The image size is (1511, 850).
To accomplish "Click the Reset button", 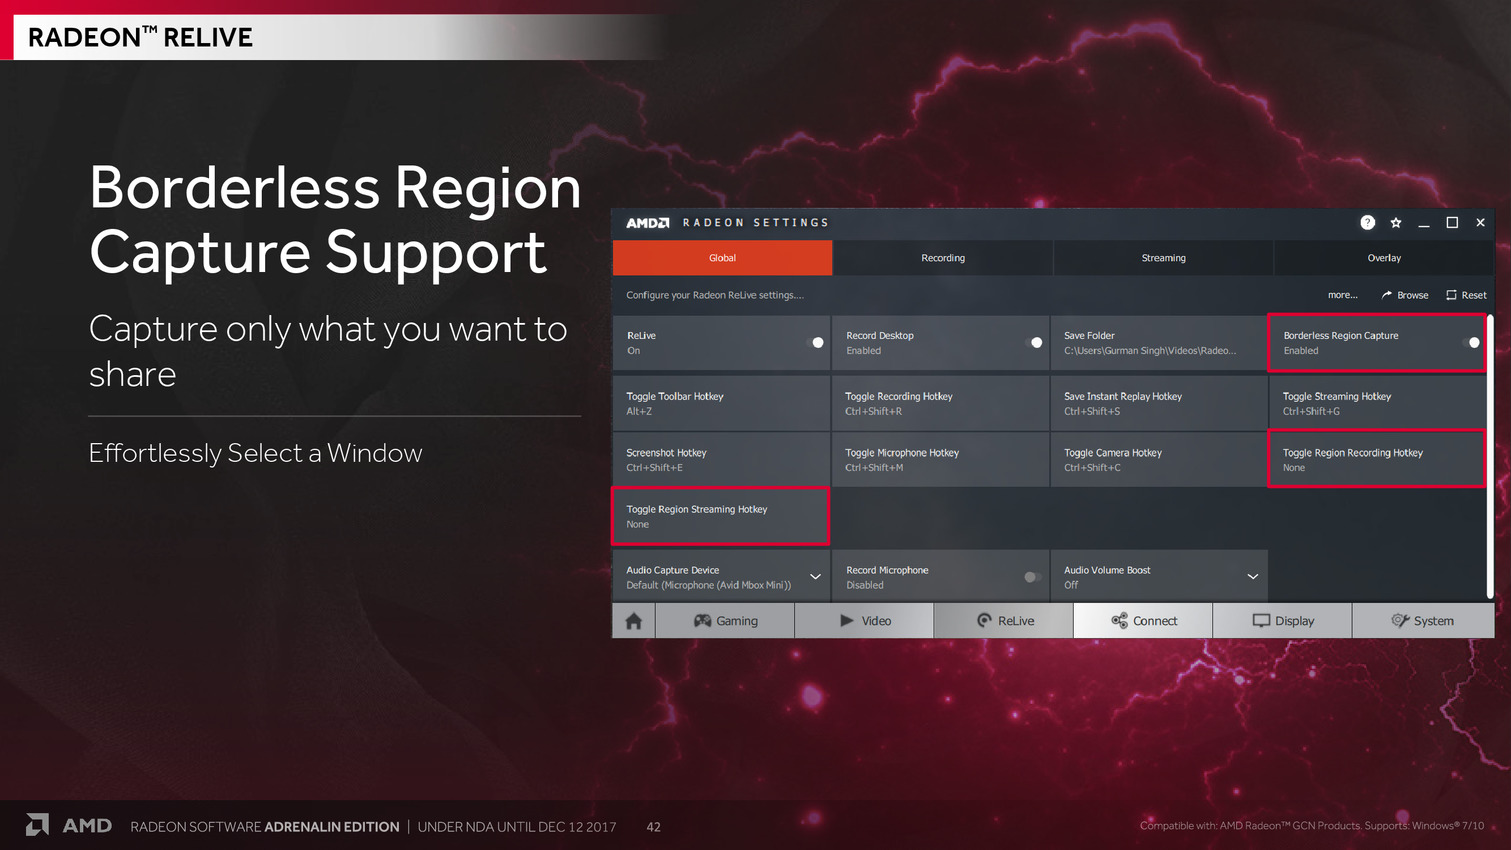I will 1466,295.
